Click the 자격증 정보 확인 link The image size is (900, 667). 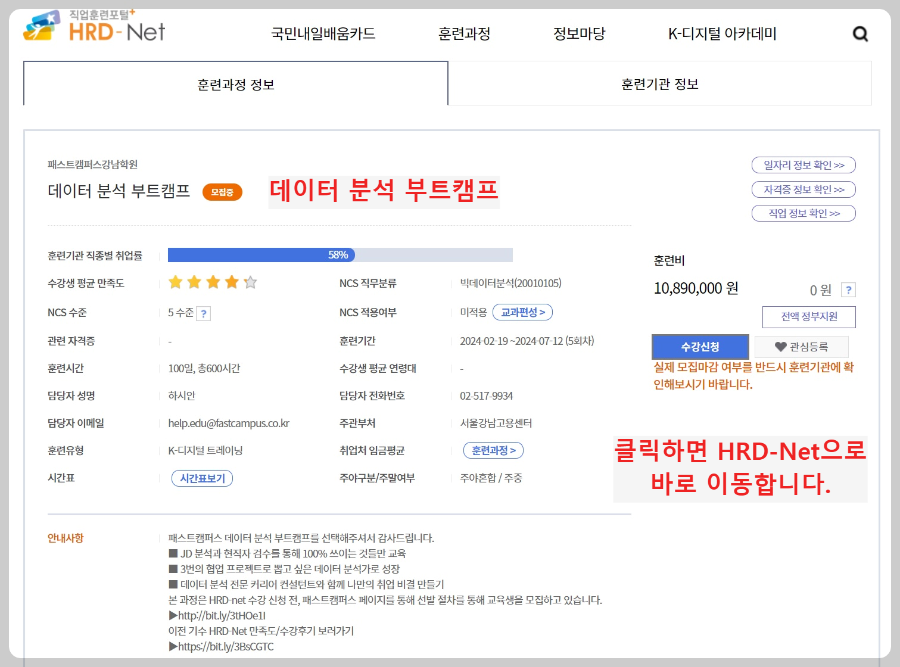click(804, 189)
